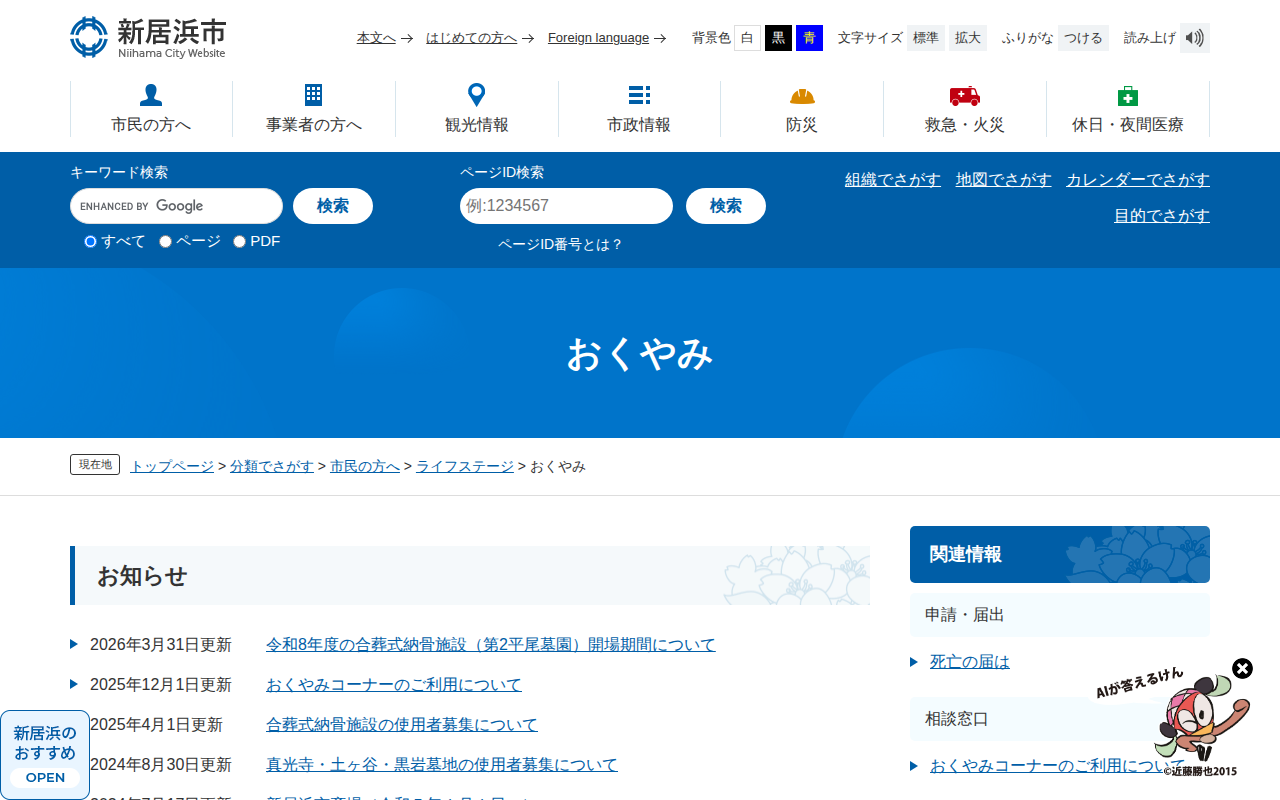The width and height of the screenshot is (1280, 800).
Task: Open 令和8年度の合葬式納骨施設 開場期間 notice
Action: (491, 645)
